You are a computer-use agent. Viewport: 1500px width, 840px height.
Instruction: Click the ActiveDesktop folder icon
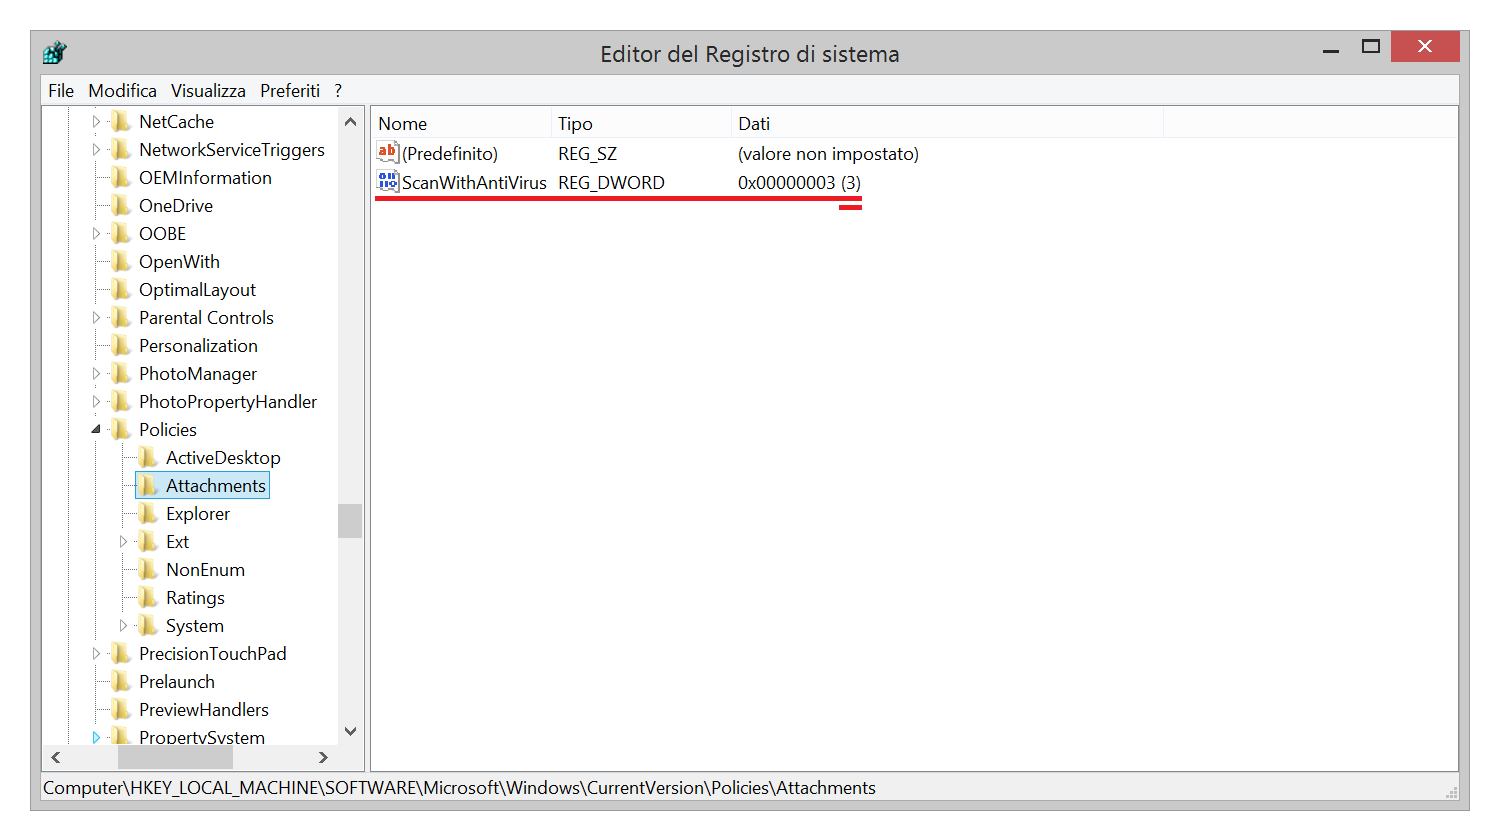click(148, 458)
